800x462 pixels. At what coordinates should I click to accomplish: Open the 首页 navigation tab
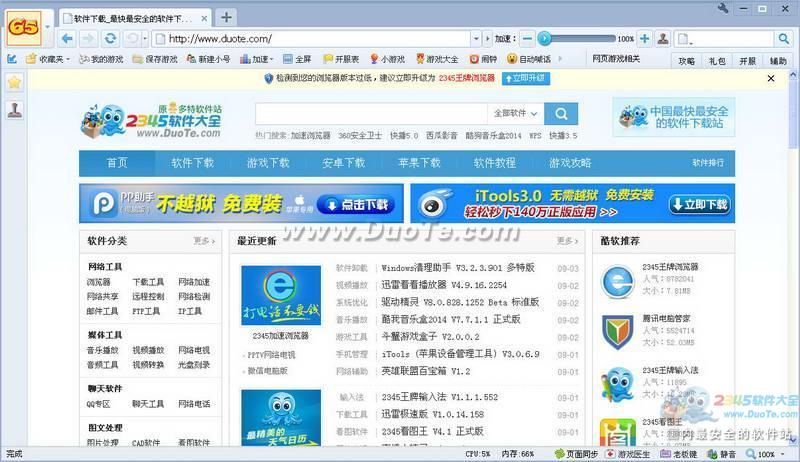(x=117, y=163)
